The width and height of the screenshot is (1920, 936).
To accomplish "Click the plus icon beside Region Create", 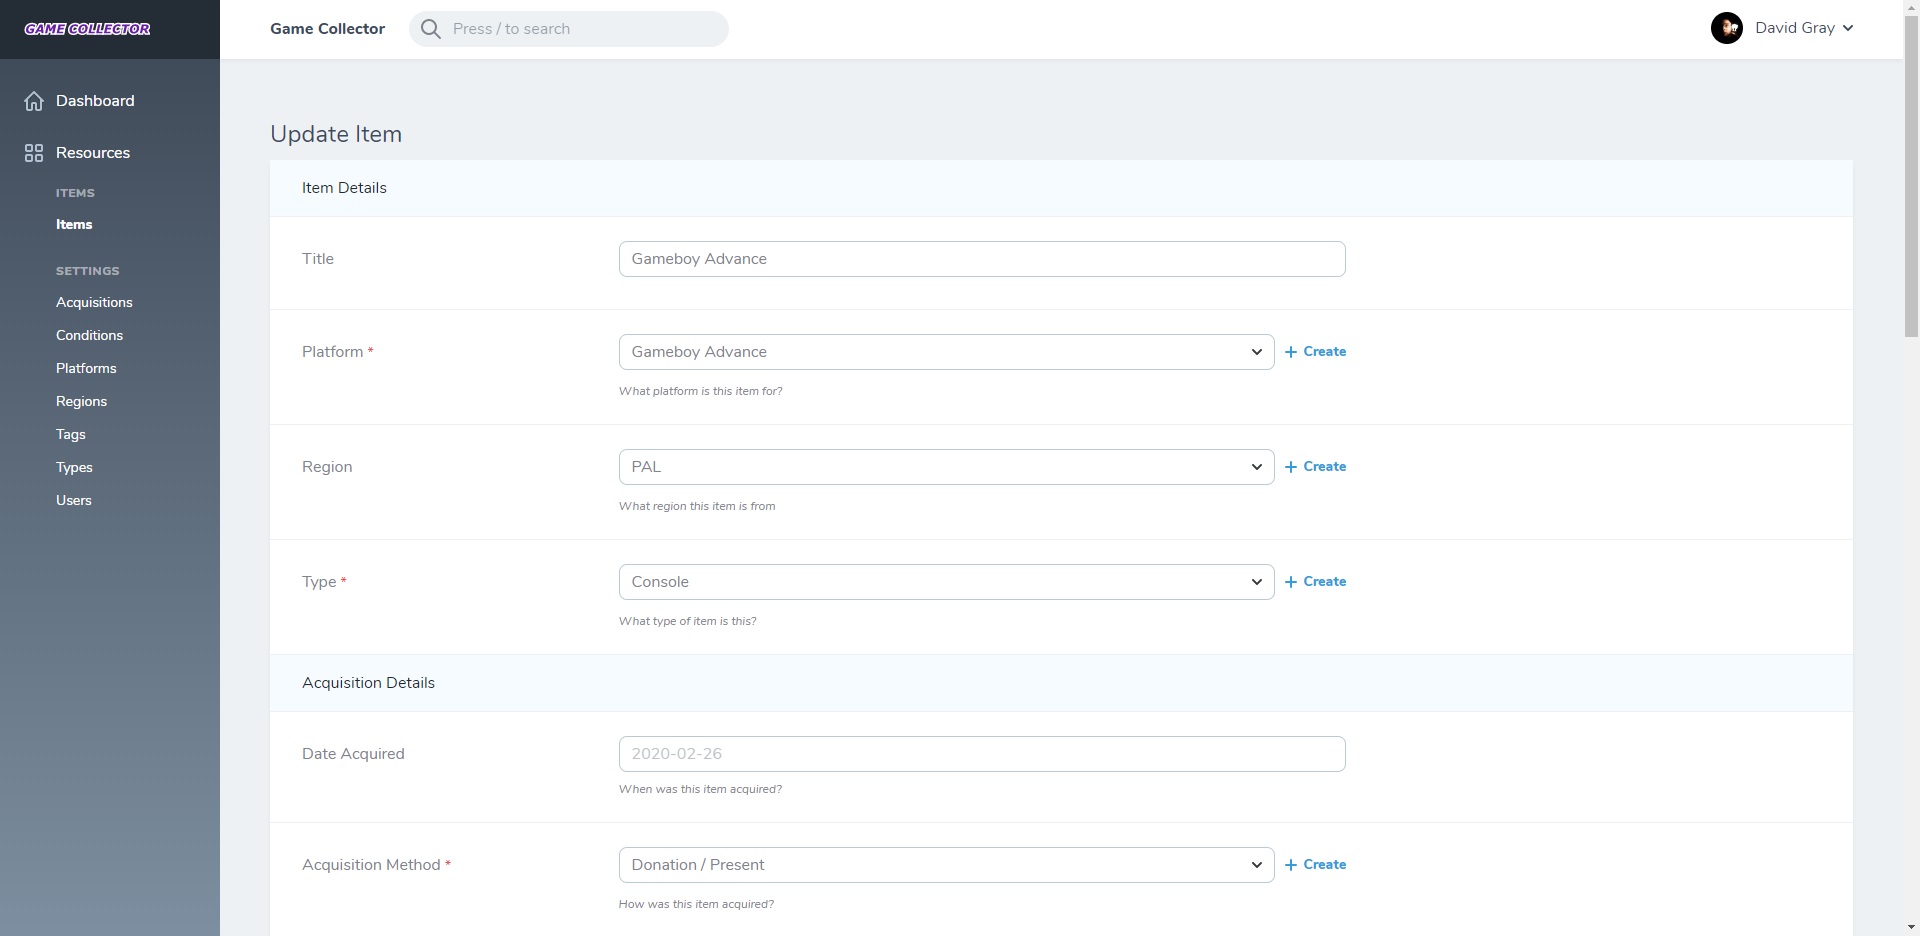I will tap(1291, 467).
